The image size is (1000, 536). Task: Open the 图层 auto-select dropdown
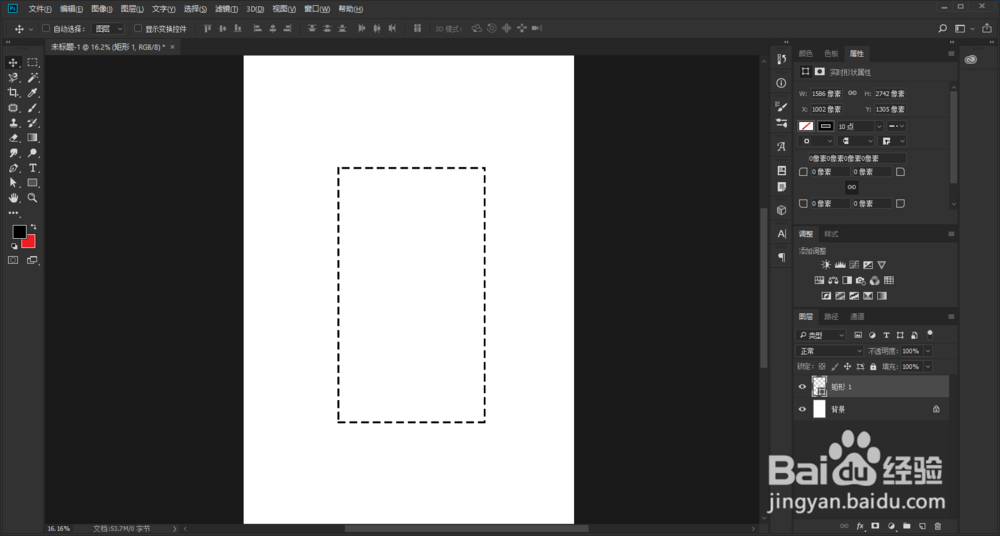108,29
